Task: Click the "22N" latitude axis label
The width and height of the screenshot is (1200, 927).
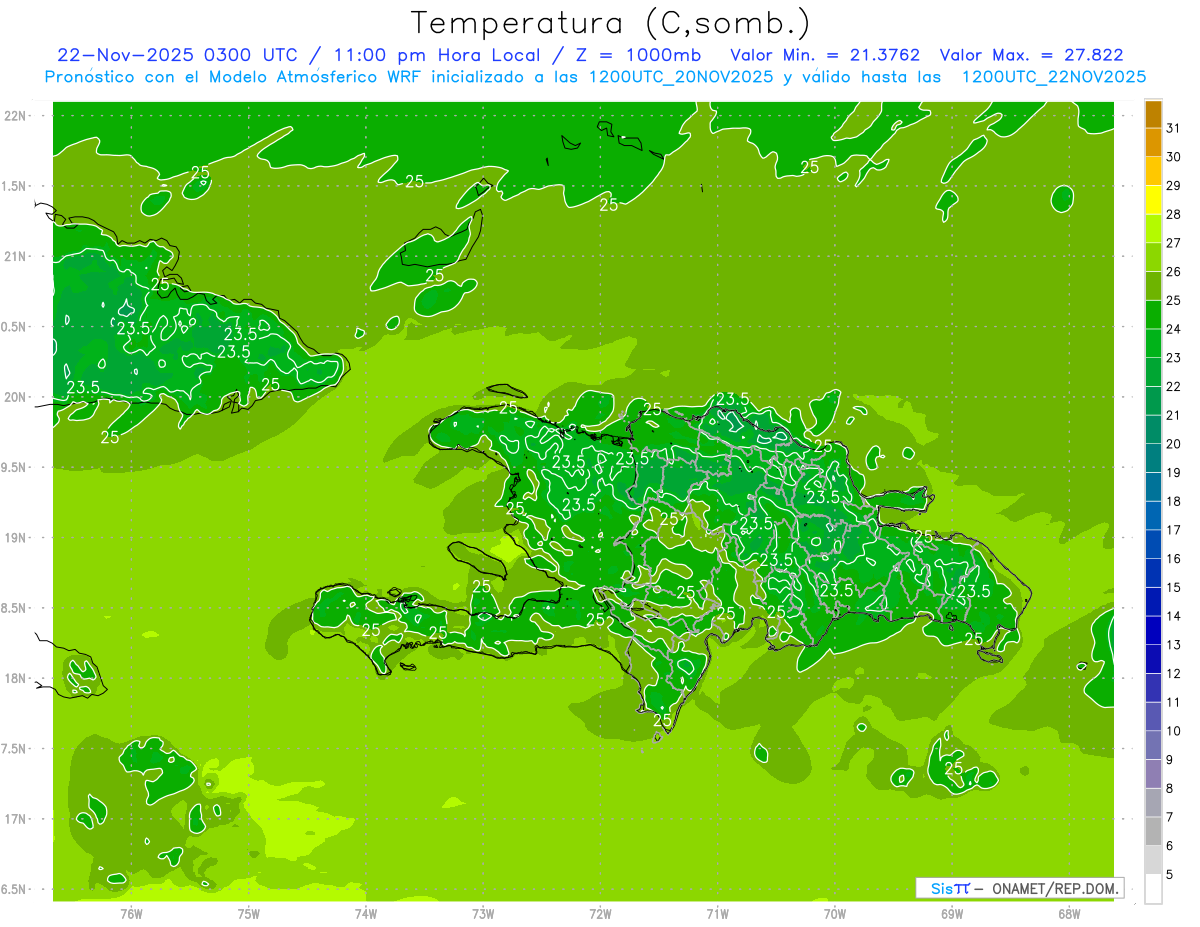Action: [x=15, y=115]
